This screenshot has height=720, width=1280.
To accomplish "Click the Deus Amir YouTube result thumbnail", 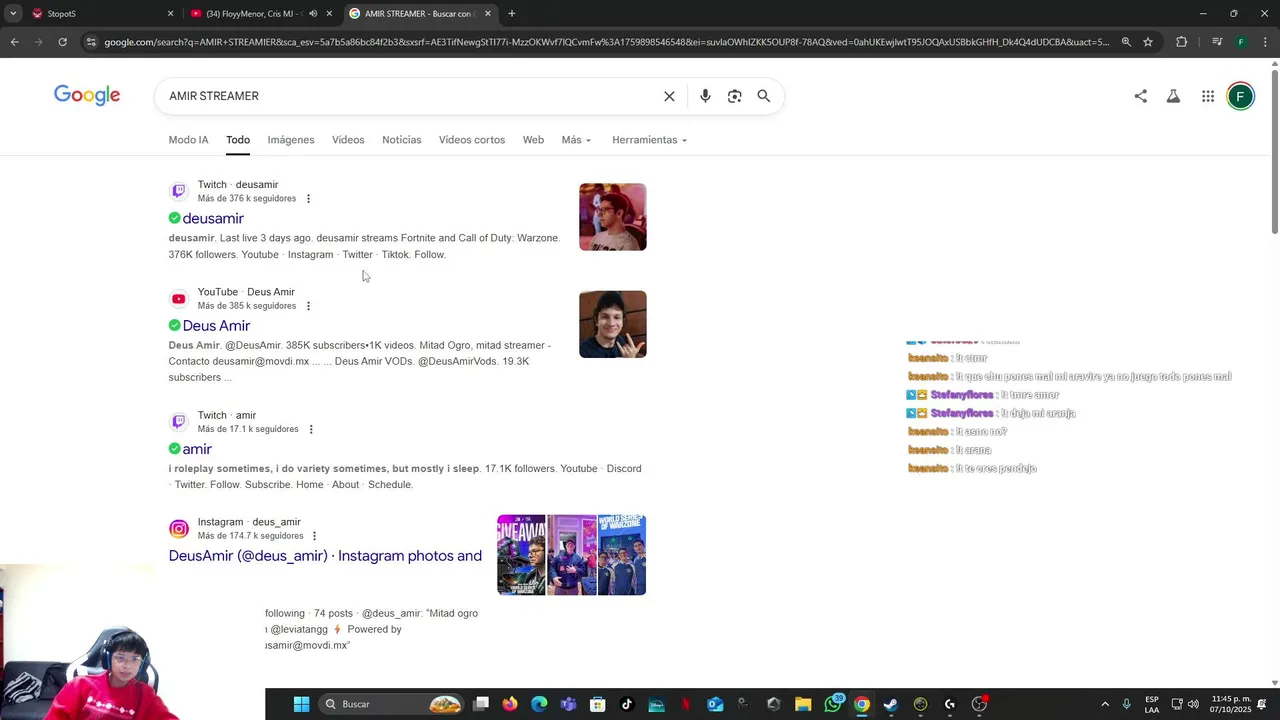I will (x=613, y=324).
